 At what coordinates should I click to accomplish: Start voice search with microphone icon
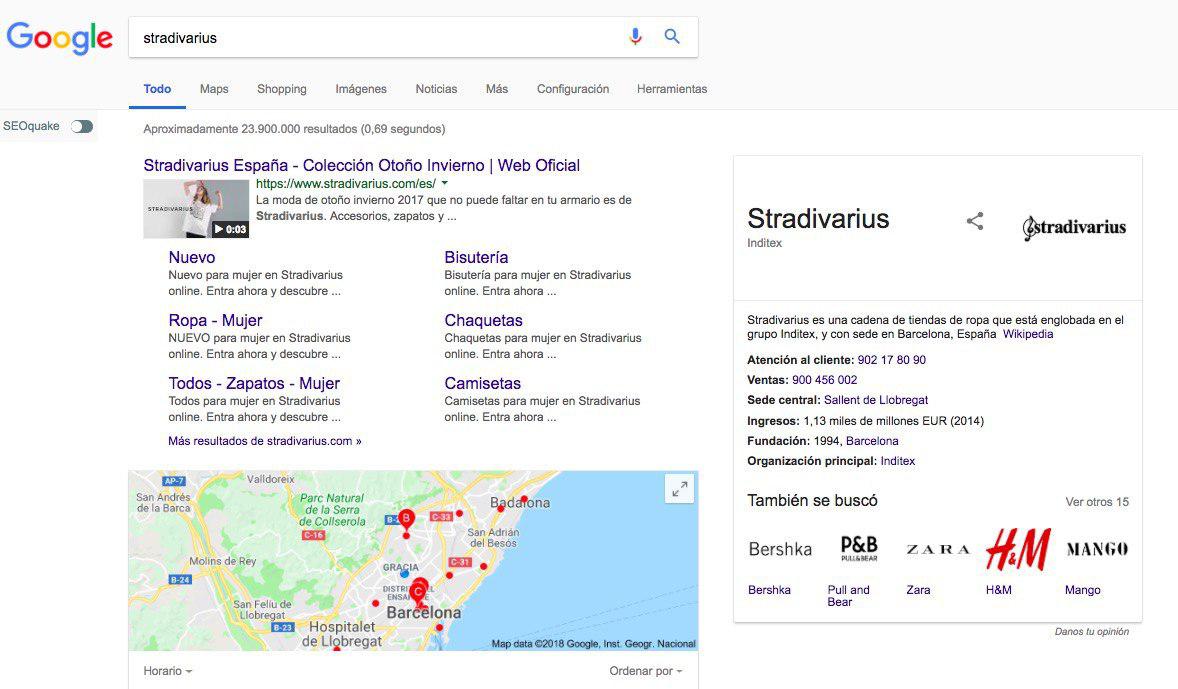click(x=635, y=37)
